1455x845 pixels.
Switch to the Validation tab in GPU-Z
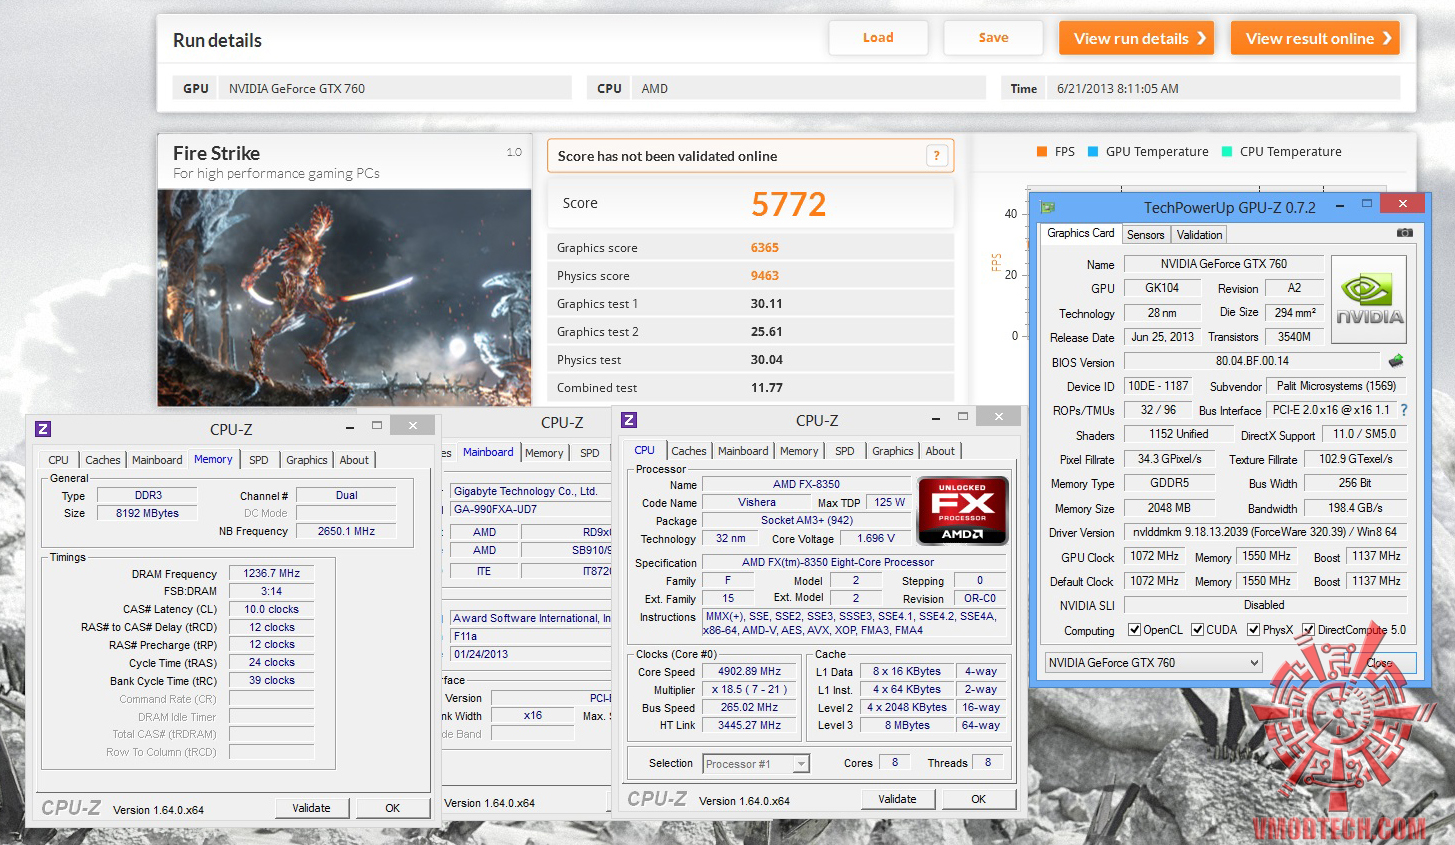coord(1199,235)
